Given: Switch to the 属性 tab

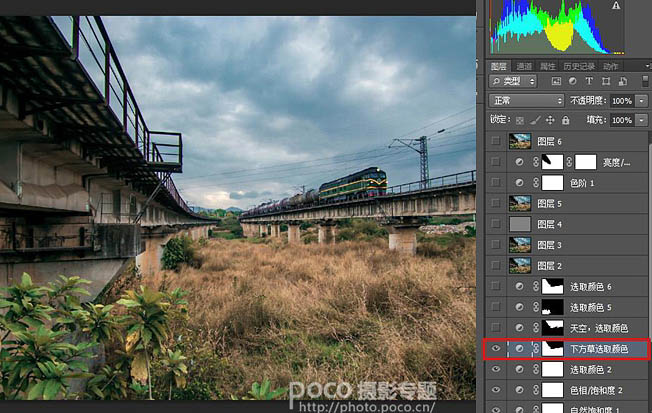Looking at the screenshot, I should tap(548, 66).
